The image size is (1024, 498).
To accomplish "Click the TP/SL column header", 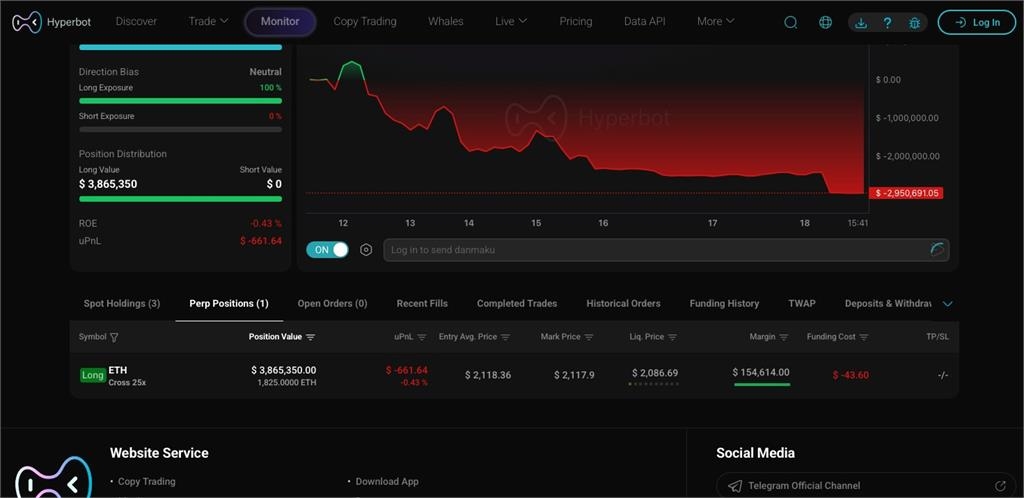I will [936, 337].
